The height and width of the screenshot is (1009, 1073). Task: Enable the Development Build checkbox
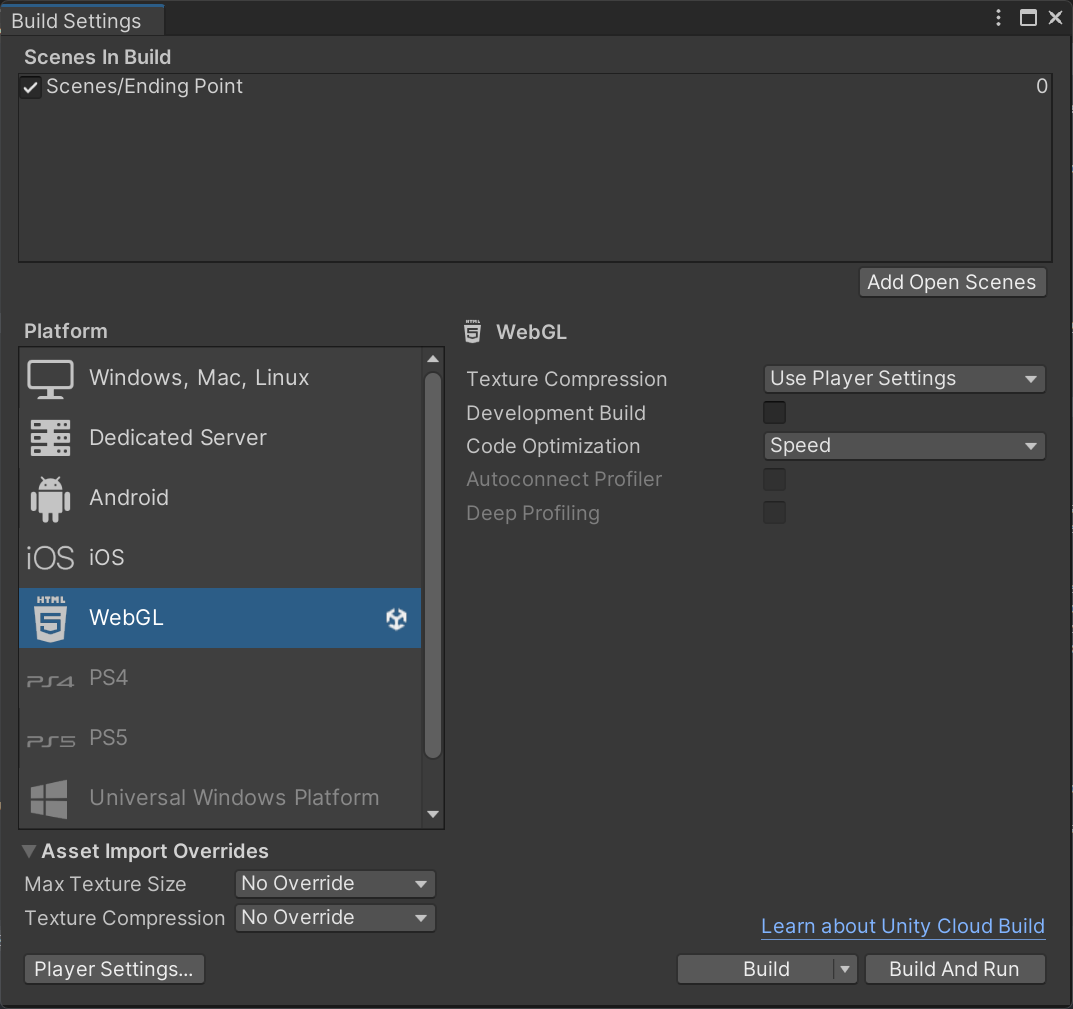tap(774, 413)
